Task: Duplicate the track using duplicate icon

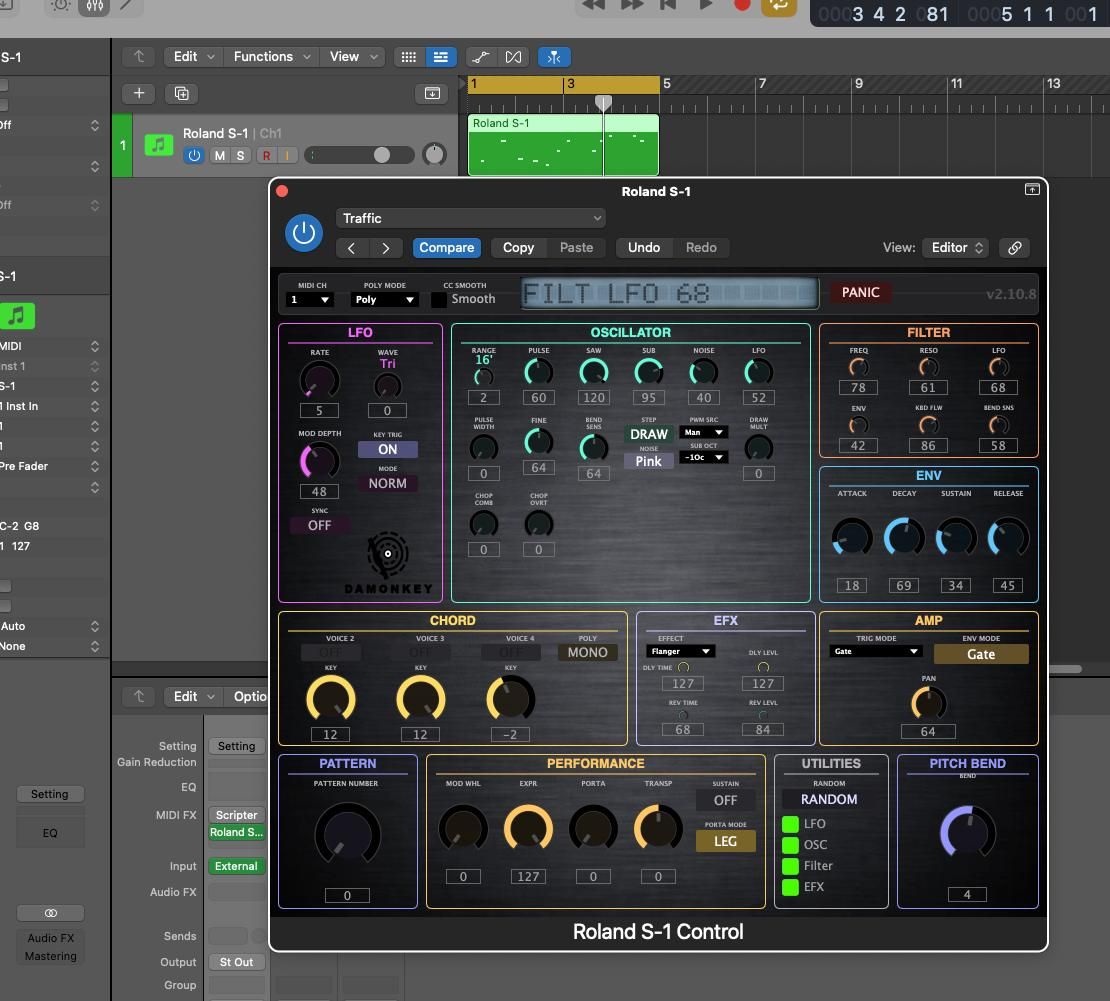Action: [181, 93]
